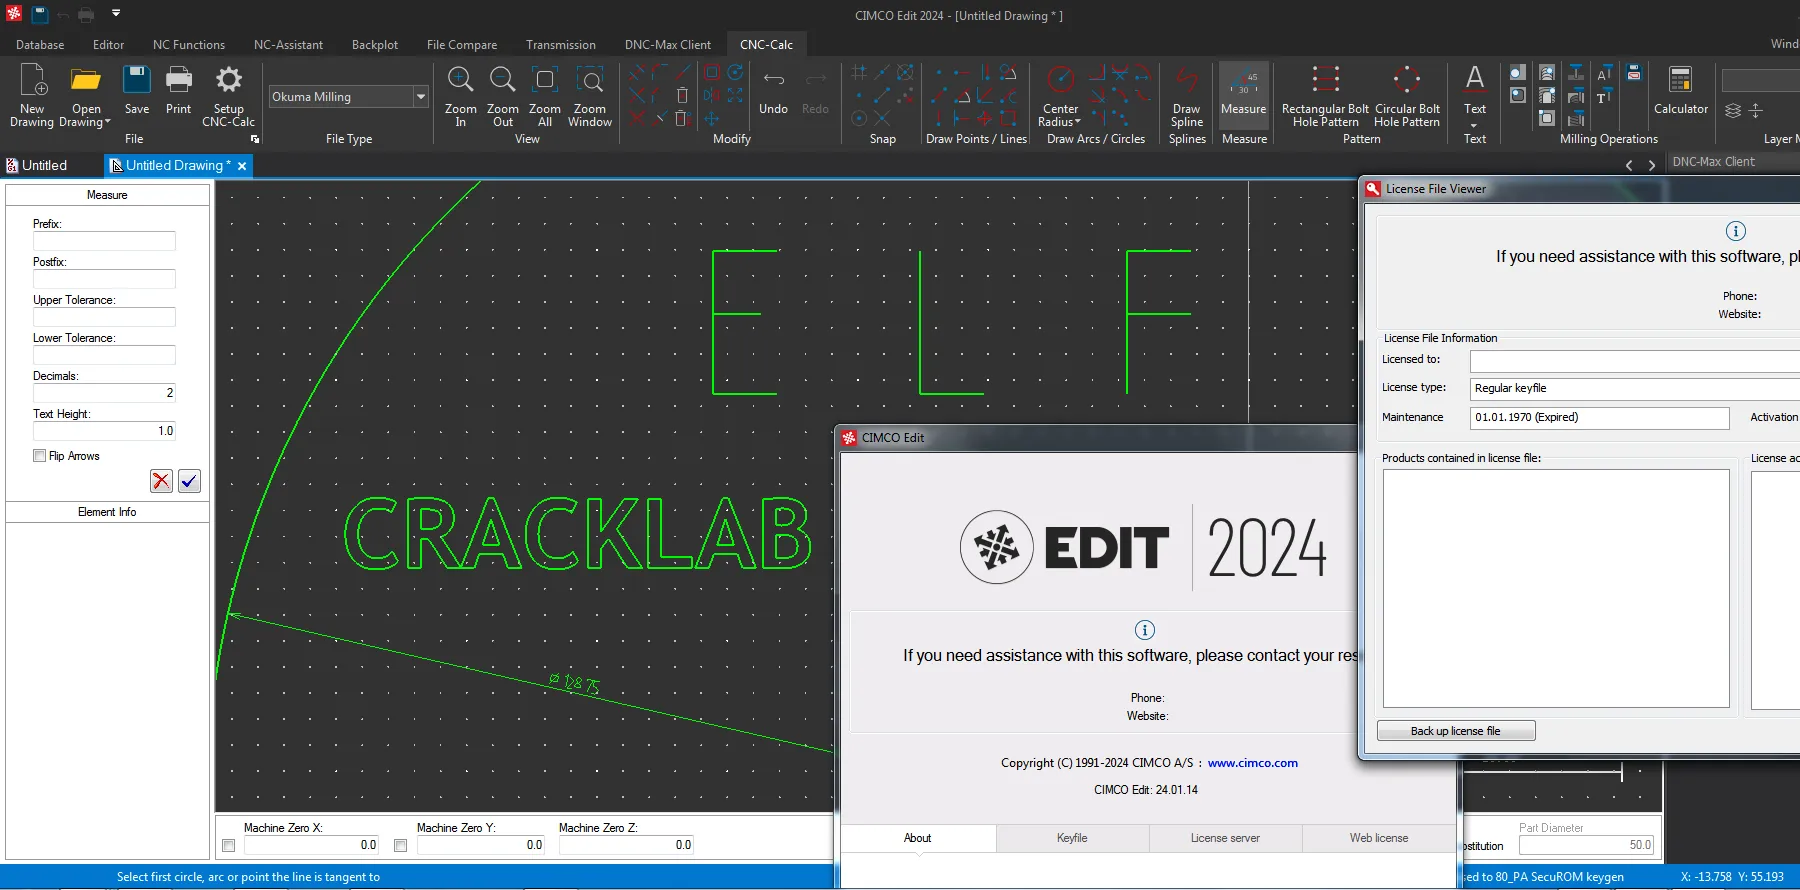
Task: Undo the last drawing action
Action: point(773,91)
